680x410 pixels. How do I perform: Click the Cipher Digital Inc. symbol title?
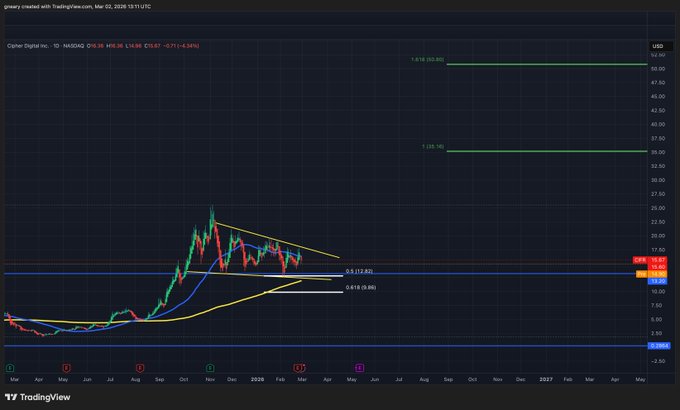tap(28, 46)
